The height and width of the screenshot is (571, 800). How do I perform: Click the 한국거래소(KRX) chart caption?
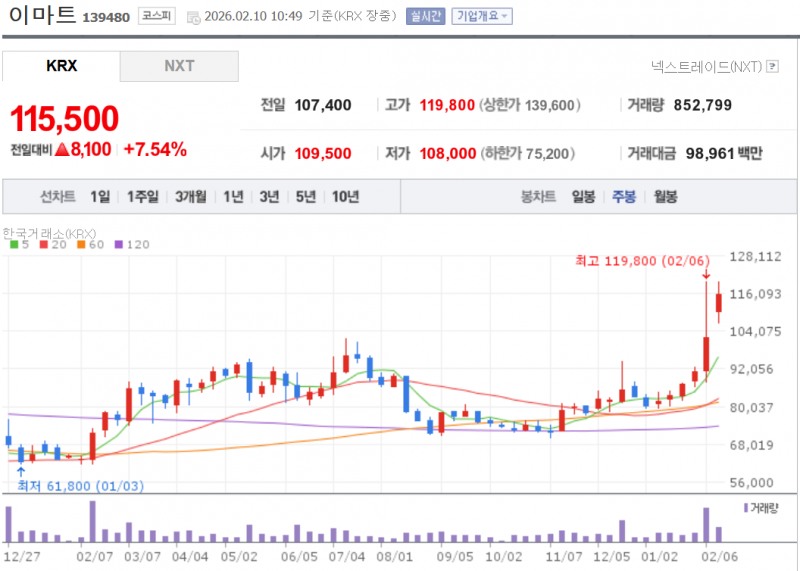coord(49,234)
